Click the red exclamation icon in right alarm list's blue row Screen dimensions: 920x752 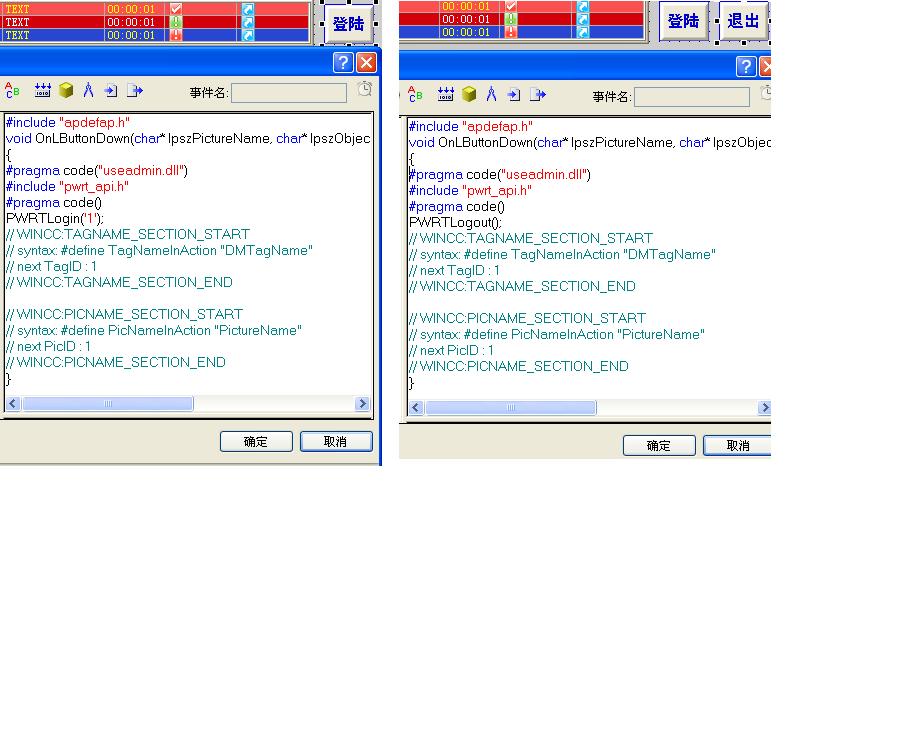511,32
